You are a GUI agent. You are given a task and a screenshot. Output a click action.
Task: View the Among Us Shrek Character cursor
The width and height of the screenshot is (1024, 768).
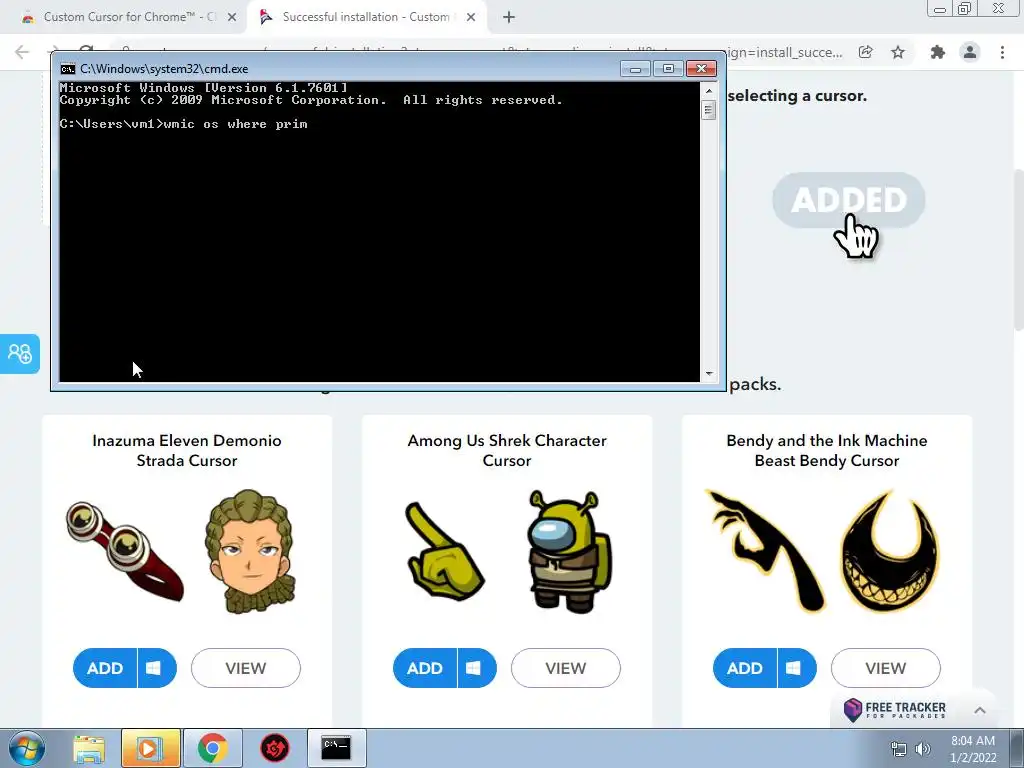pos(566,668)
